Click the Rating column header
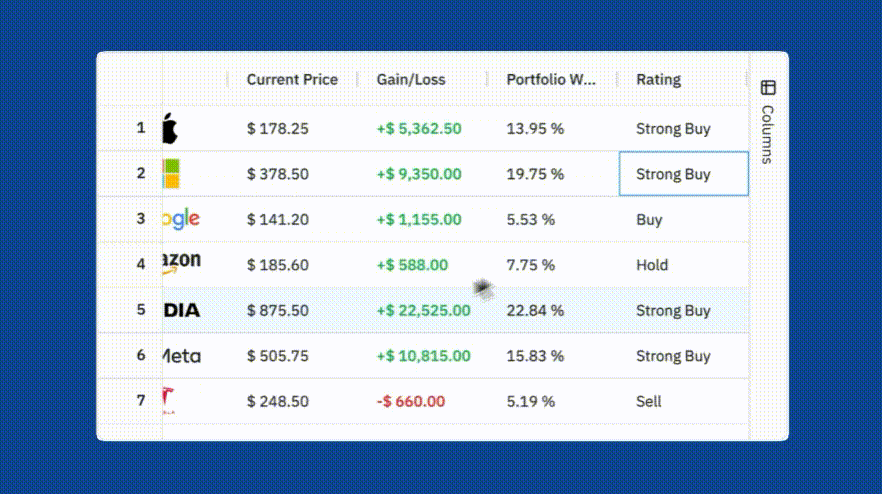The width and height of the screenshot is (882, 494). [x=658, y=79]
